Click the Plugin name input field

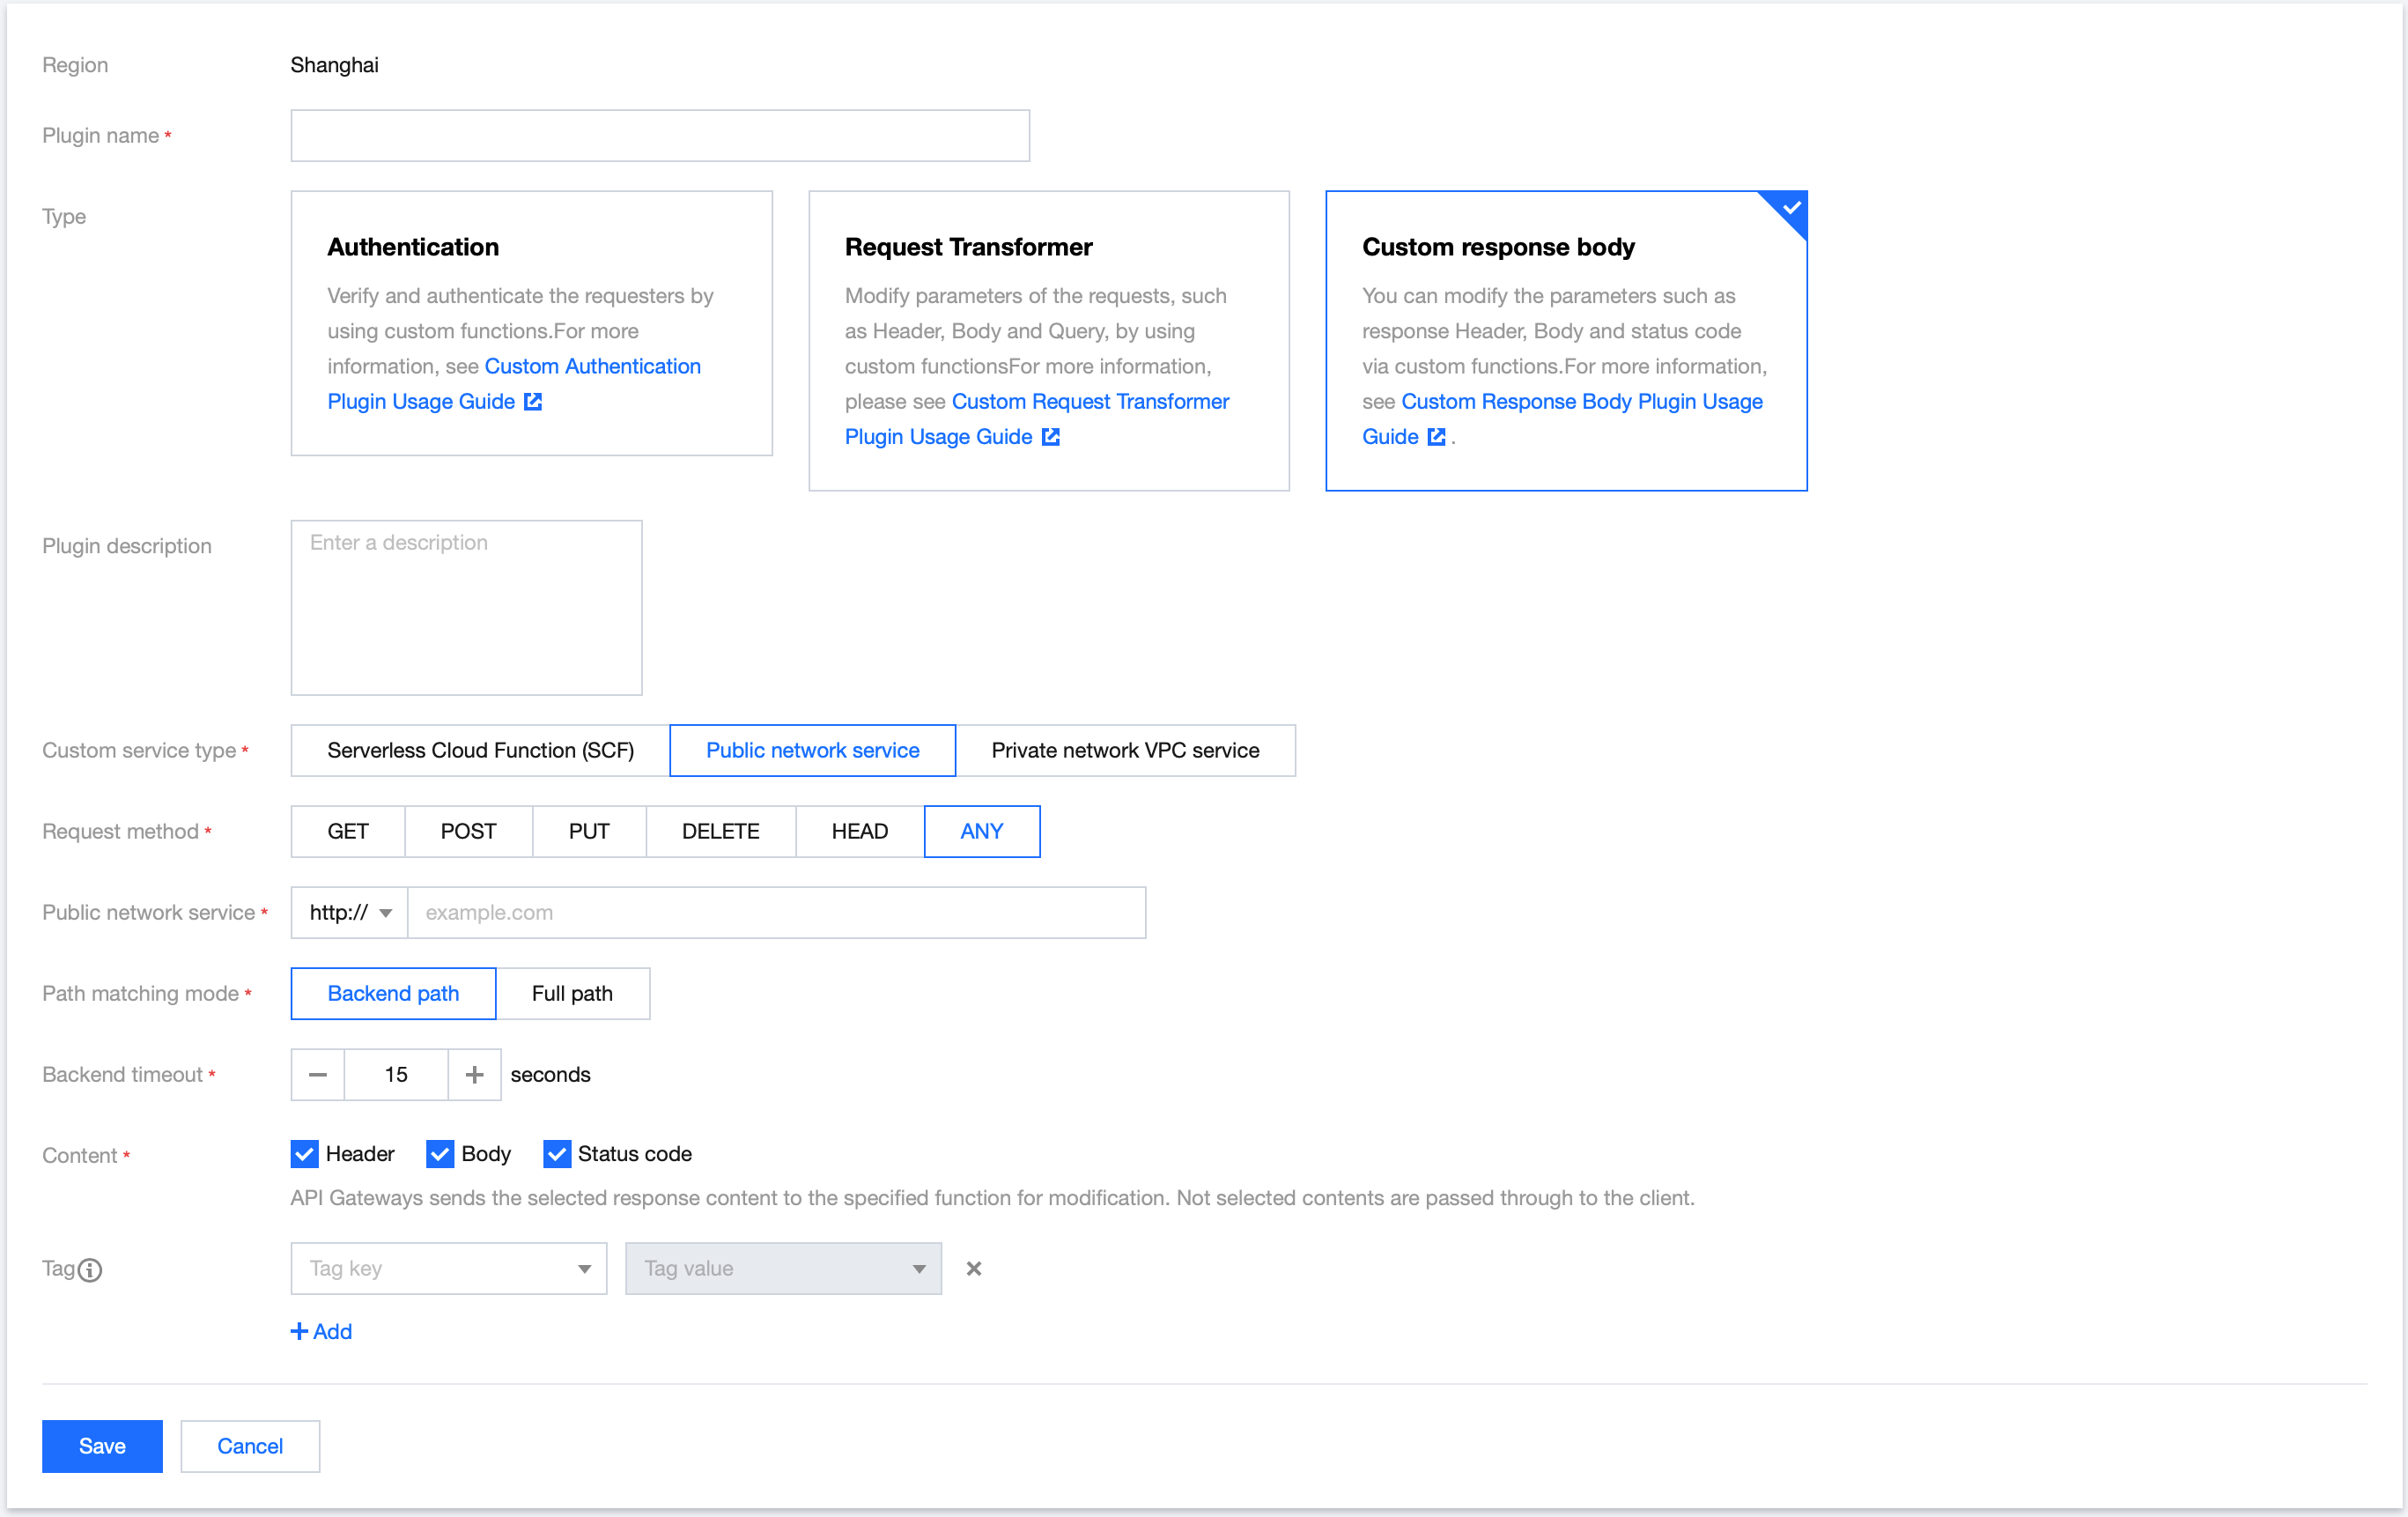pos(660,136)
